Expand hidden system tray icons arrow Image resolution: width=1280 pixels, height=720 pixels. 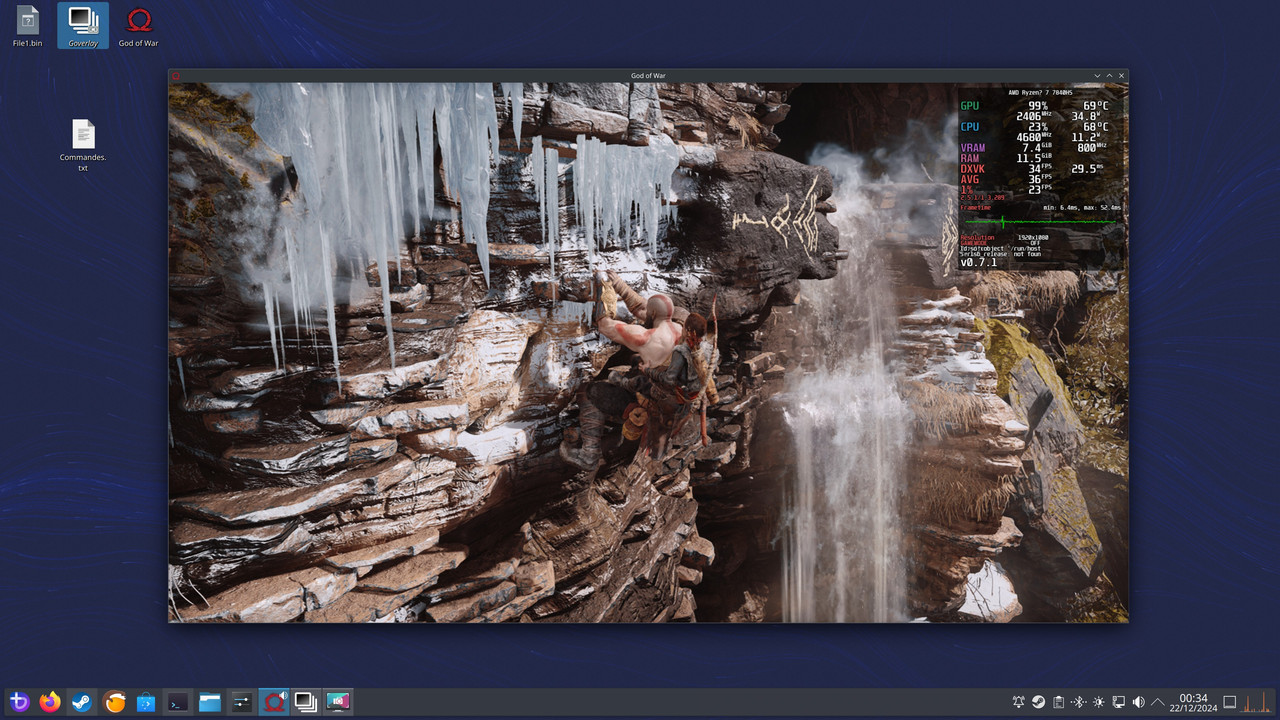point(1158,702)
